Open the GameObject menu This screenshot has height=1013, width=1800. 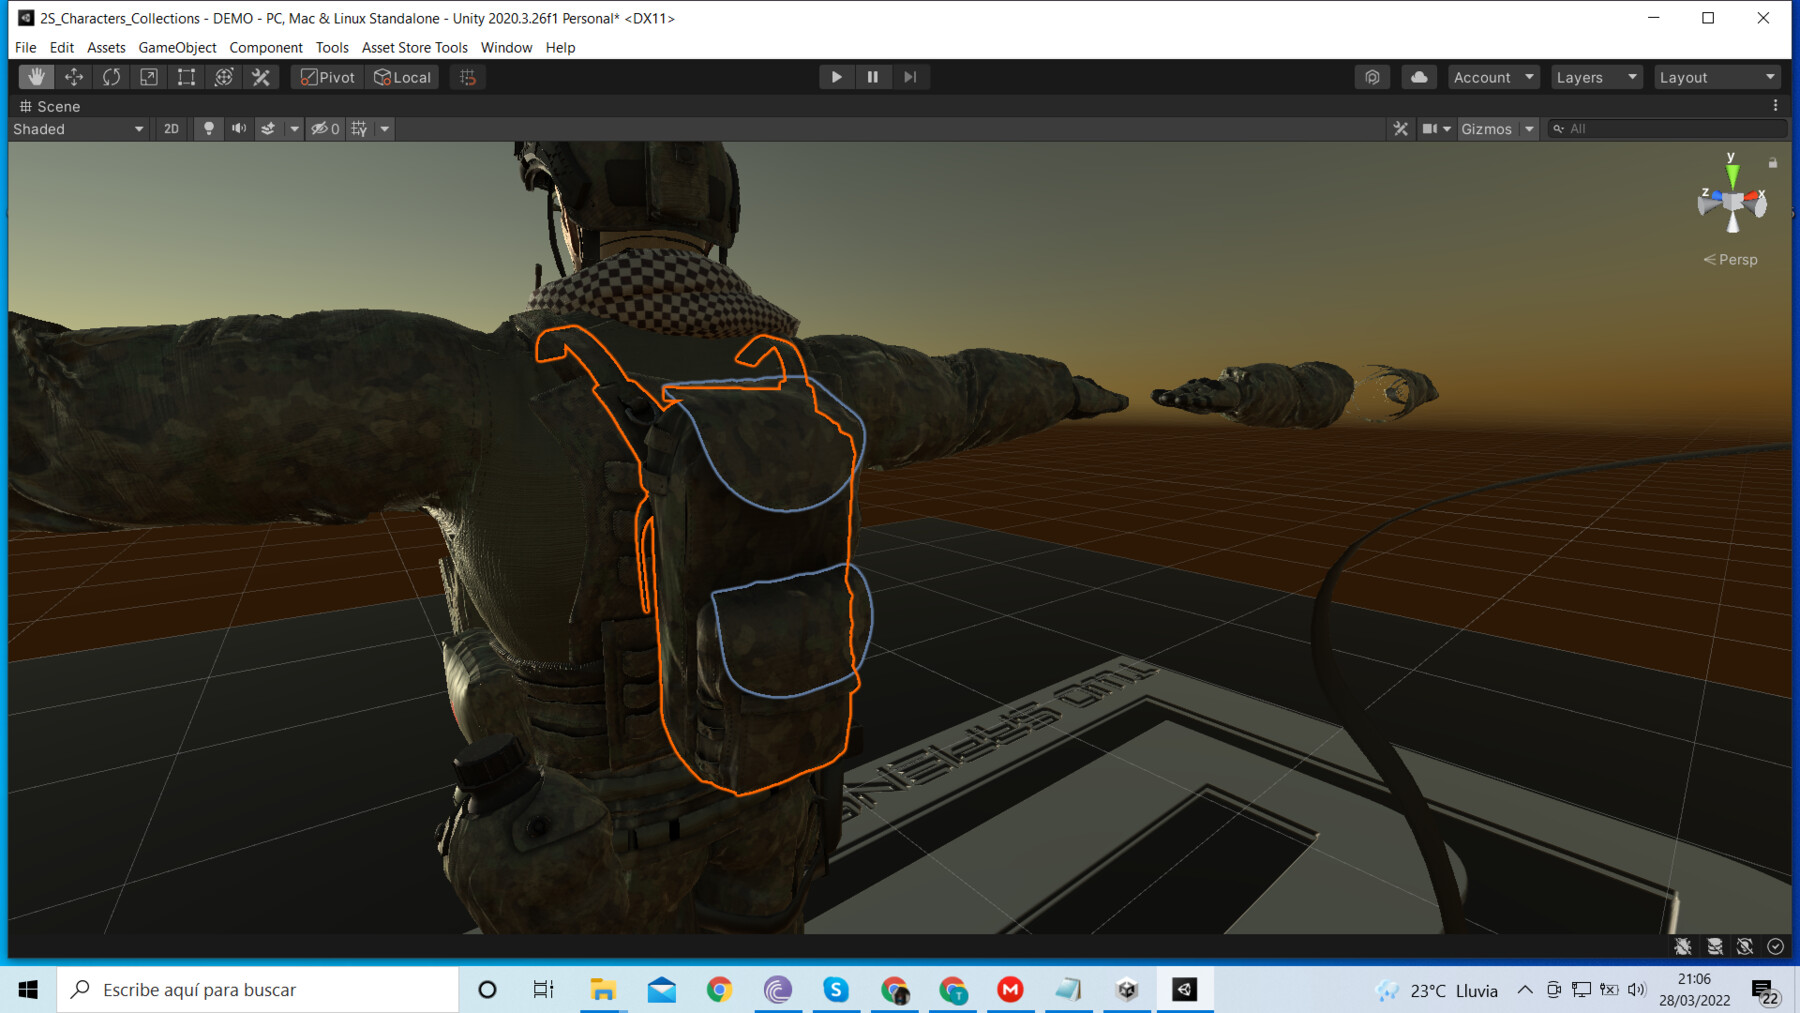[177, 47]
